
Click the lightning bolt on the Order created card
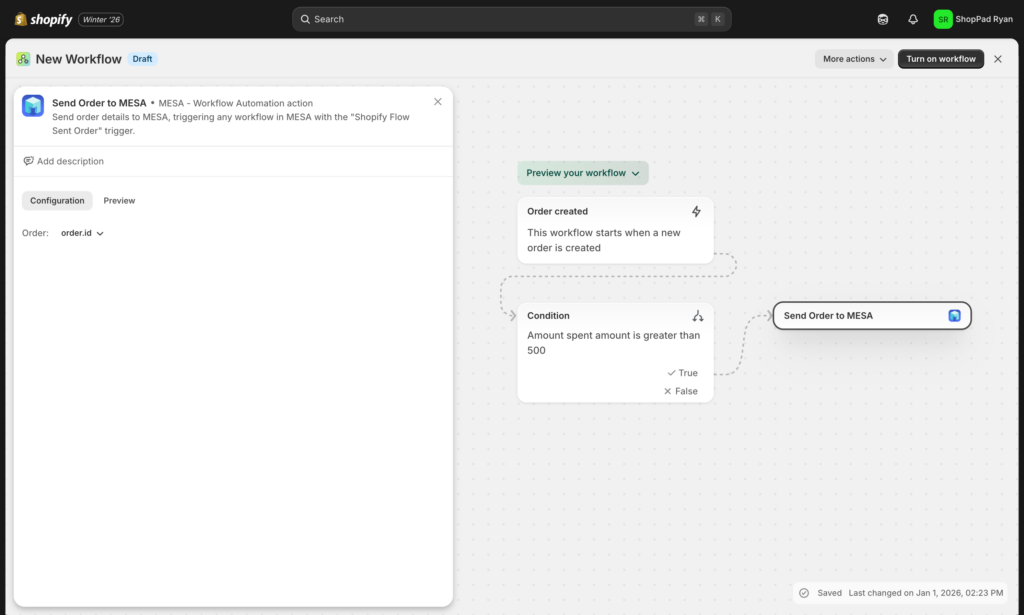[x=697, y=211]
